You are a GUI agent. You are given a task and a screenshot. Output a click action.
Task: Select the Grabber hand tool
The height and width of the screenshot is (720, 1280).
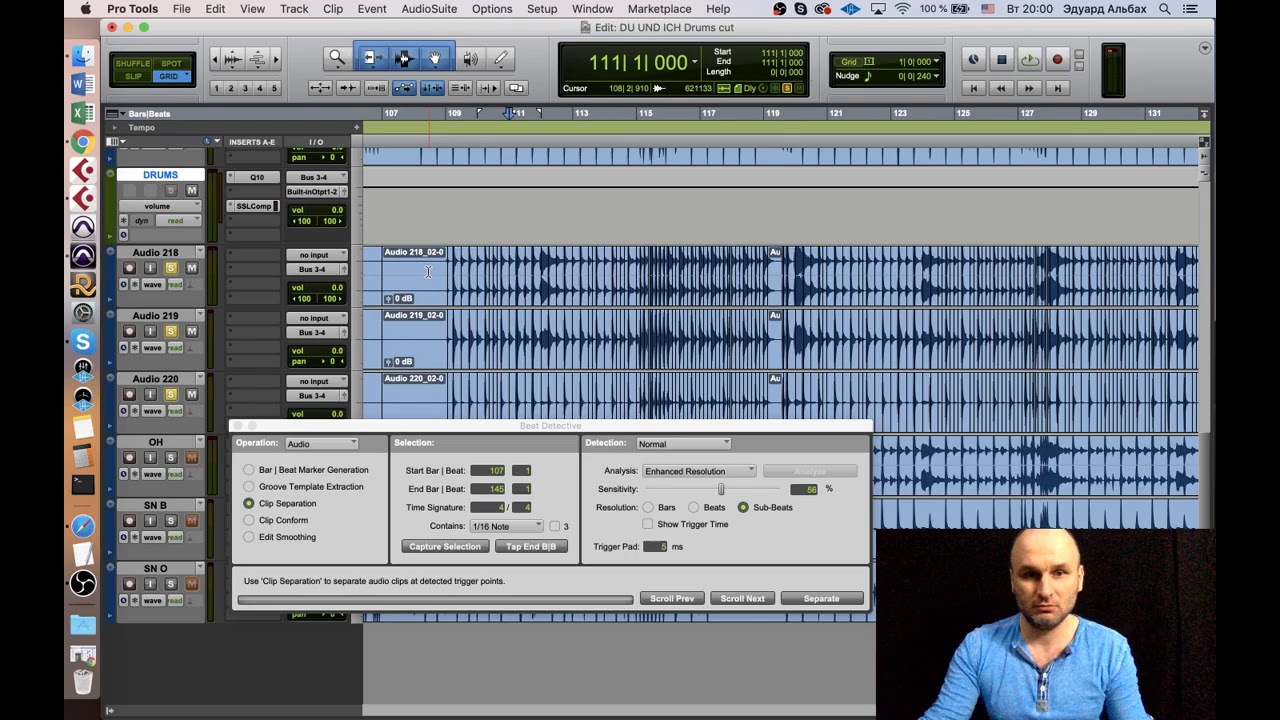click(x=435, y=59)
